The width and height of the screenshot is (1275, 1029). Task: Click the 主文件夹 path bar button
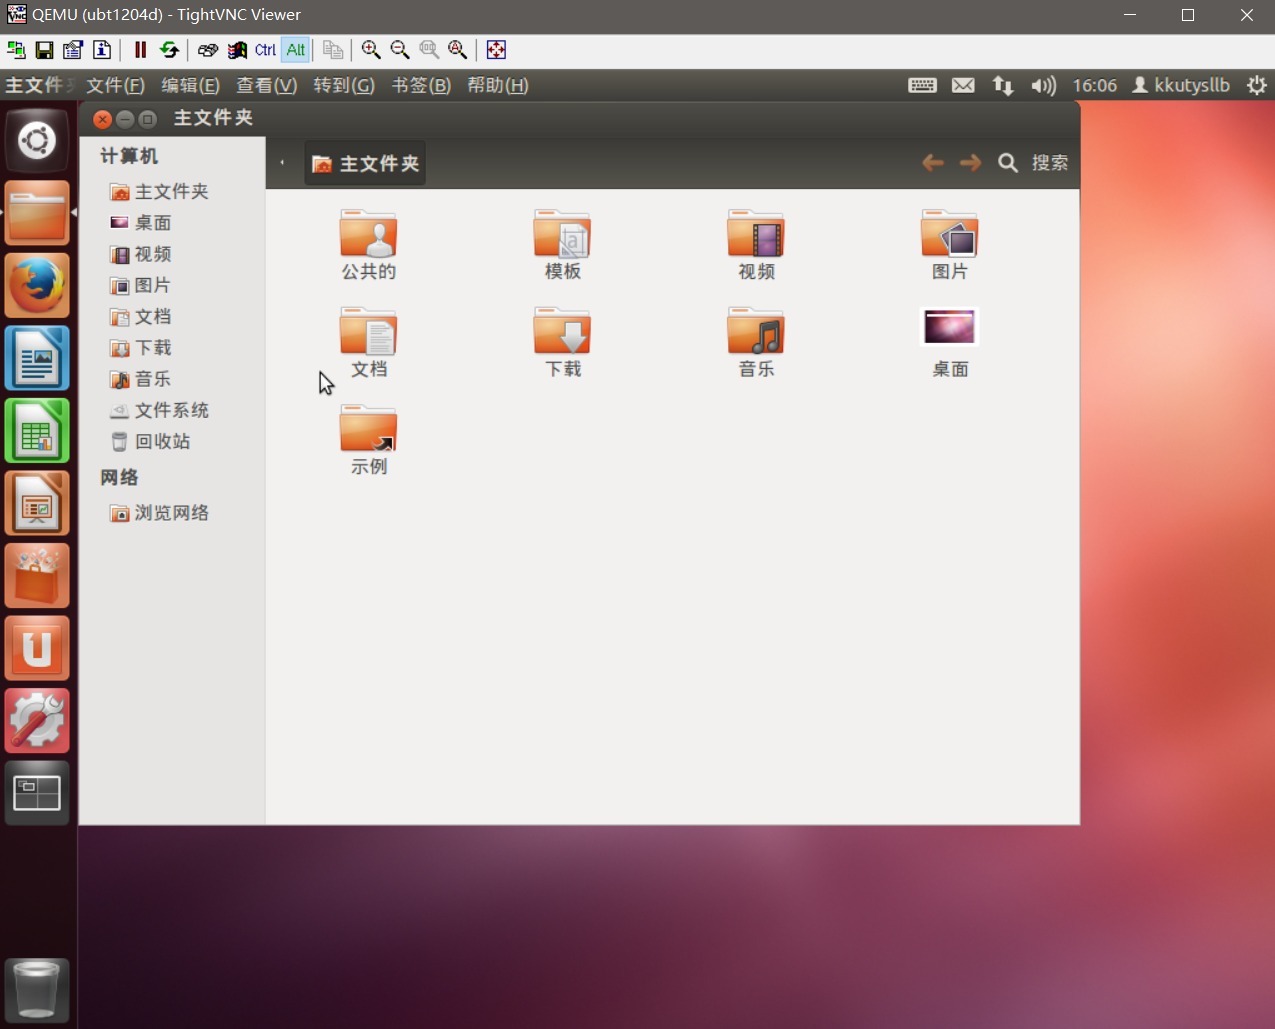coord(365,163)
